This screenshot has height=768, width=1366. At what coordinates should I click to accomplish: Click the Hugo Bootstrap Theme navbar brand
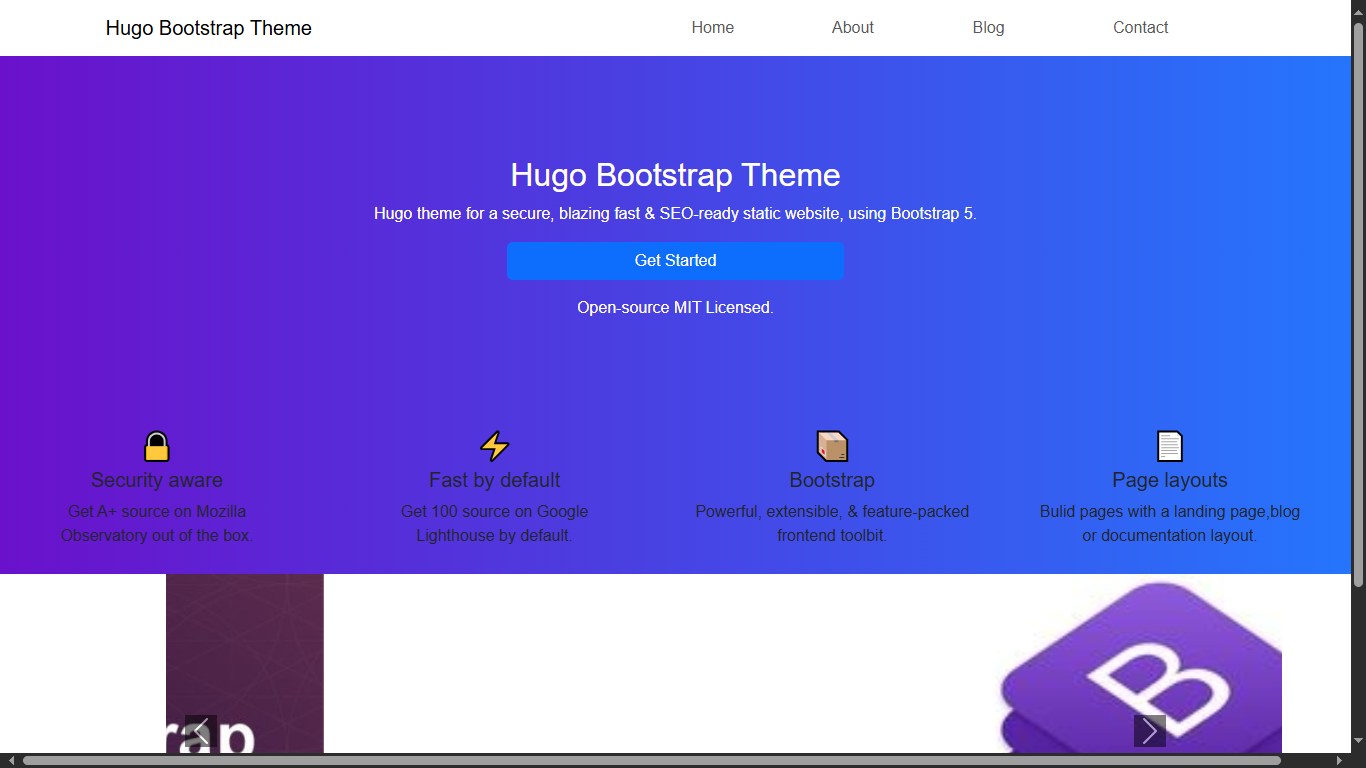pyautogui.click(x=208, y=28)
